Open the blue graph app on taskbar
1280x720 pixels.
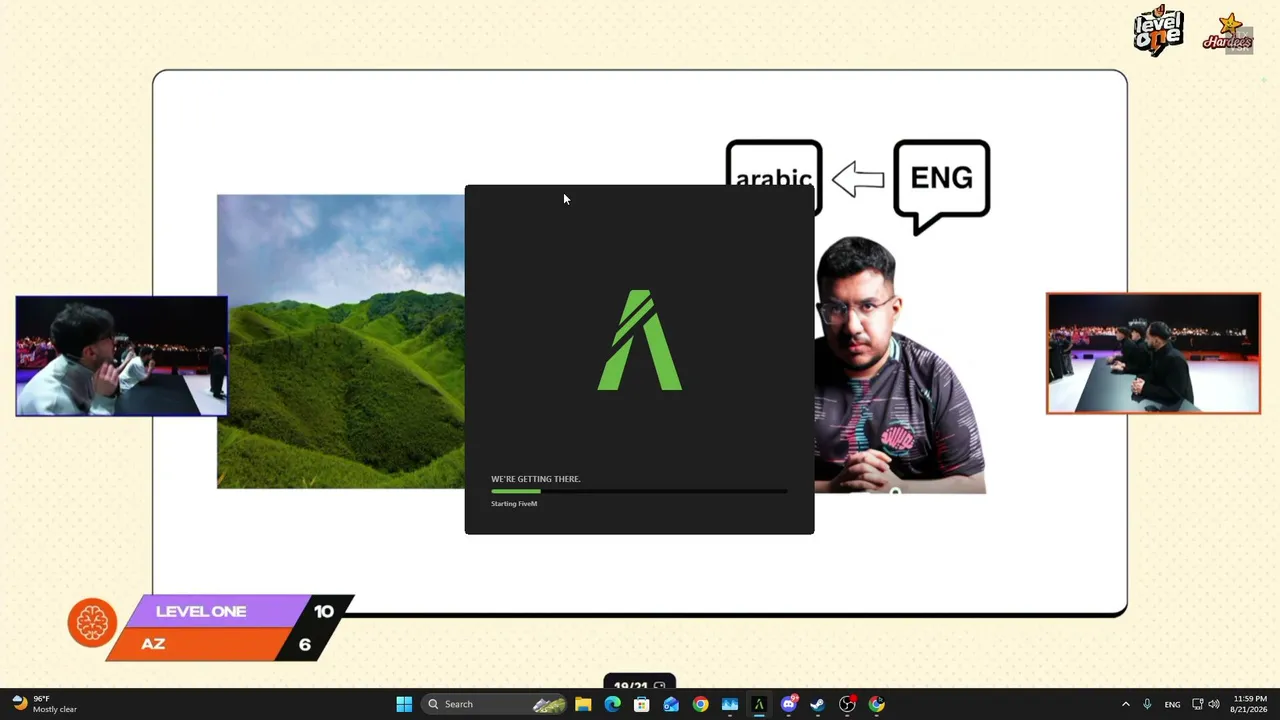730,704
